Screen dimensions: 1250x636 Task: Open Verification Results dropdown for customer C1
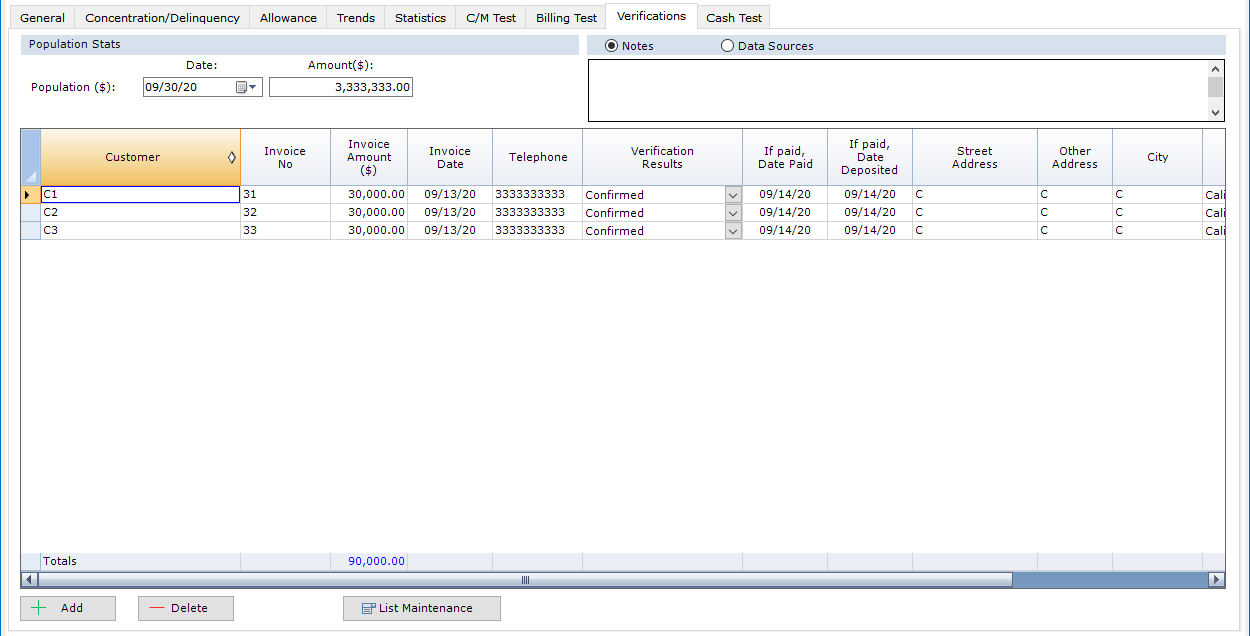(x=733, y=195)
